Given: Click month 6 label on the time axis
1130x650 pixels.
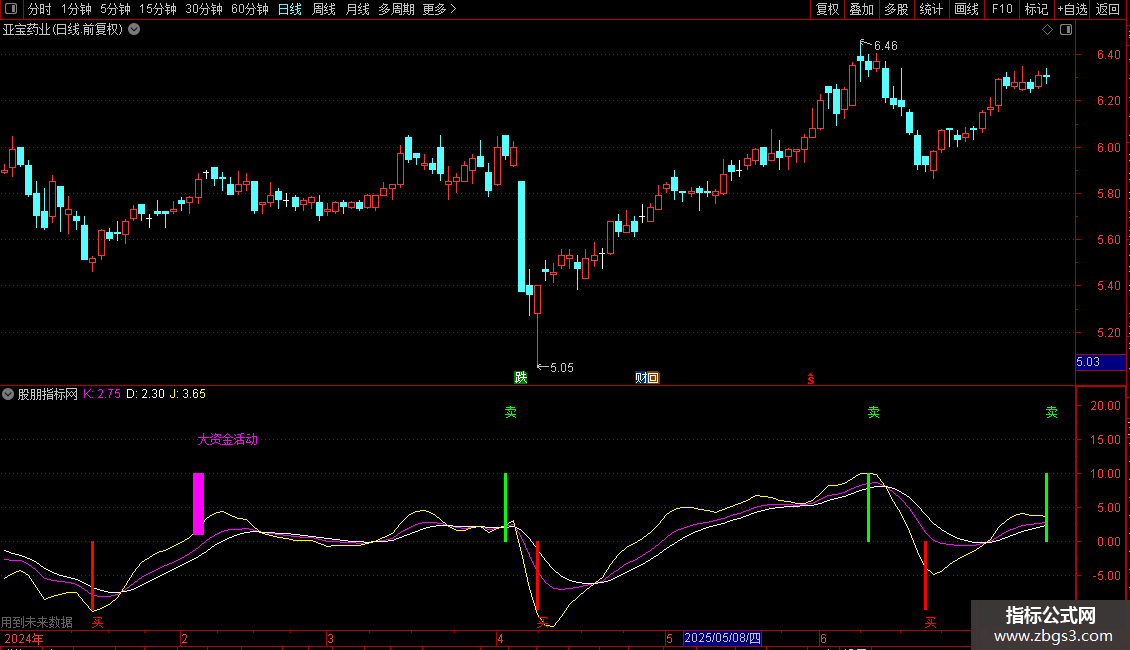Looking at the screenshot, I should [823, 638].
